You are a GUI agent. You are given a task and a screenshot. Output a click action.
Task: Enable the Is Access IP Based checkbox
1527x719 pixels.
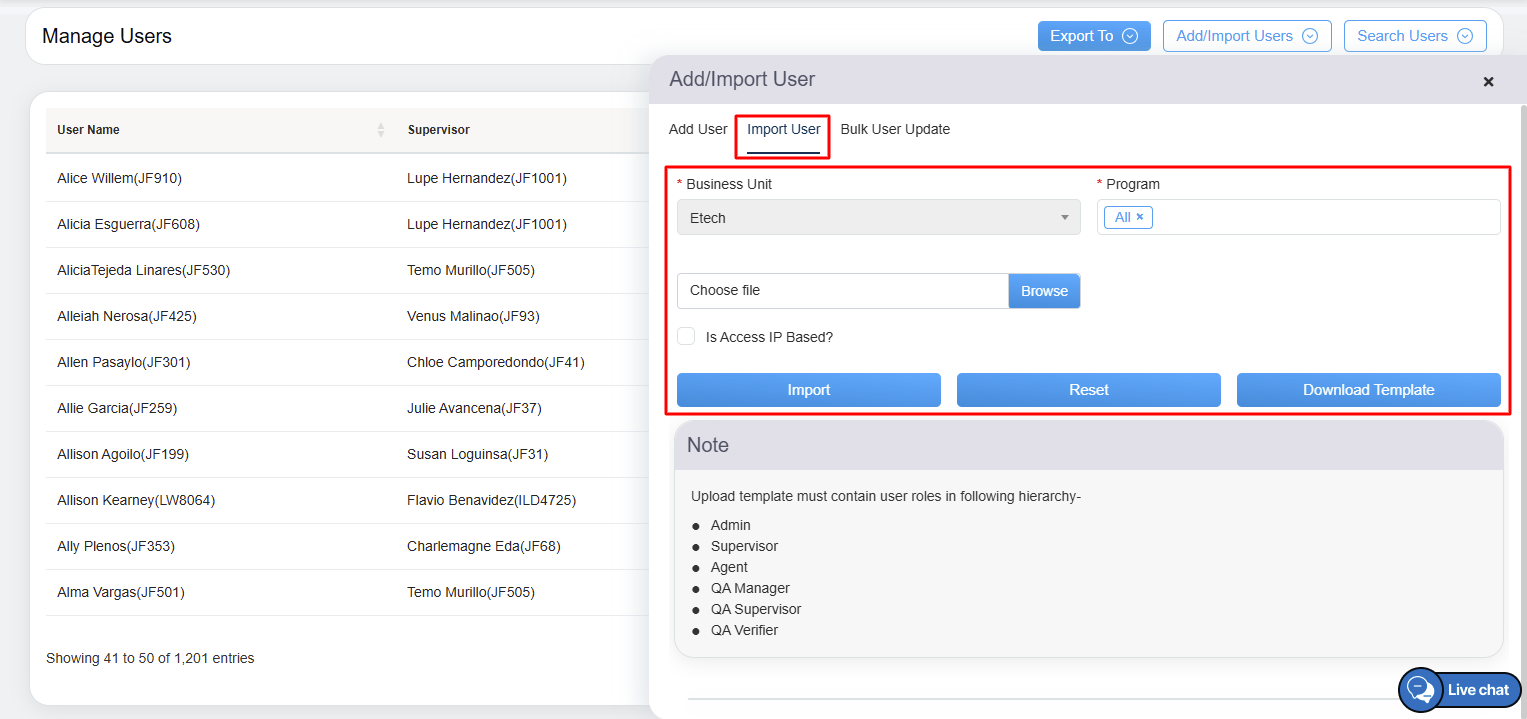pos(686,337)
